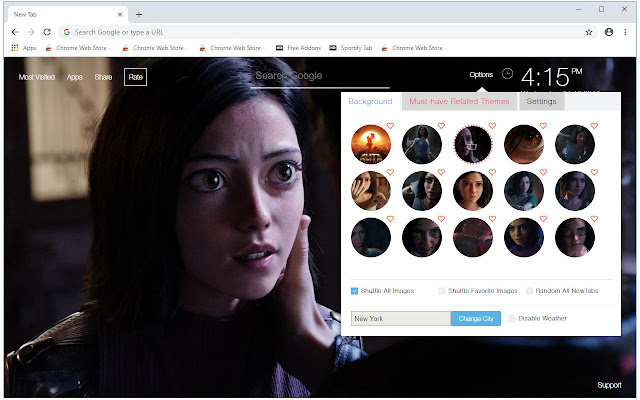Switch to the Background tab
This screenshot has width=640, height=400.
[370, 101]
